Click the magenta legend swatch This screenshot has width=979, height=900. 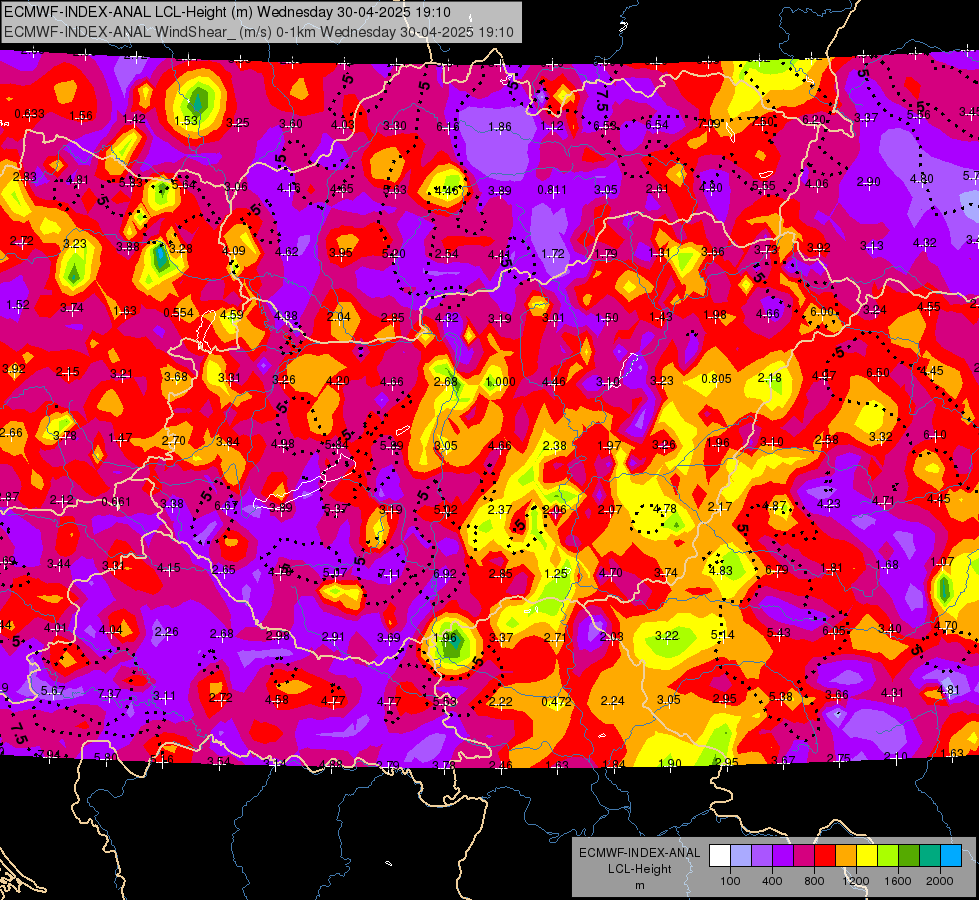804,856
